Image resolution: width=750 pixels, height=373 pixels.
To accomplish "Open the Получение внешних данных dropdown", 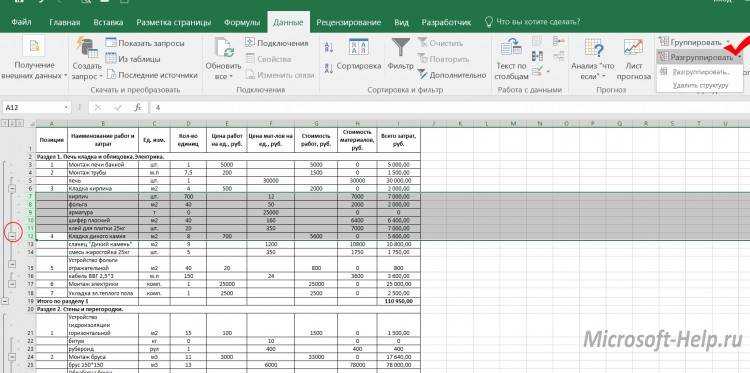I will point(34,57).
